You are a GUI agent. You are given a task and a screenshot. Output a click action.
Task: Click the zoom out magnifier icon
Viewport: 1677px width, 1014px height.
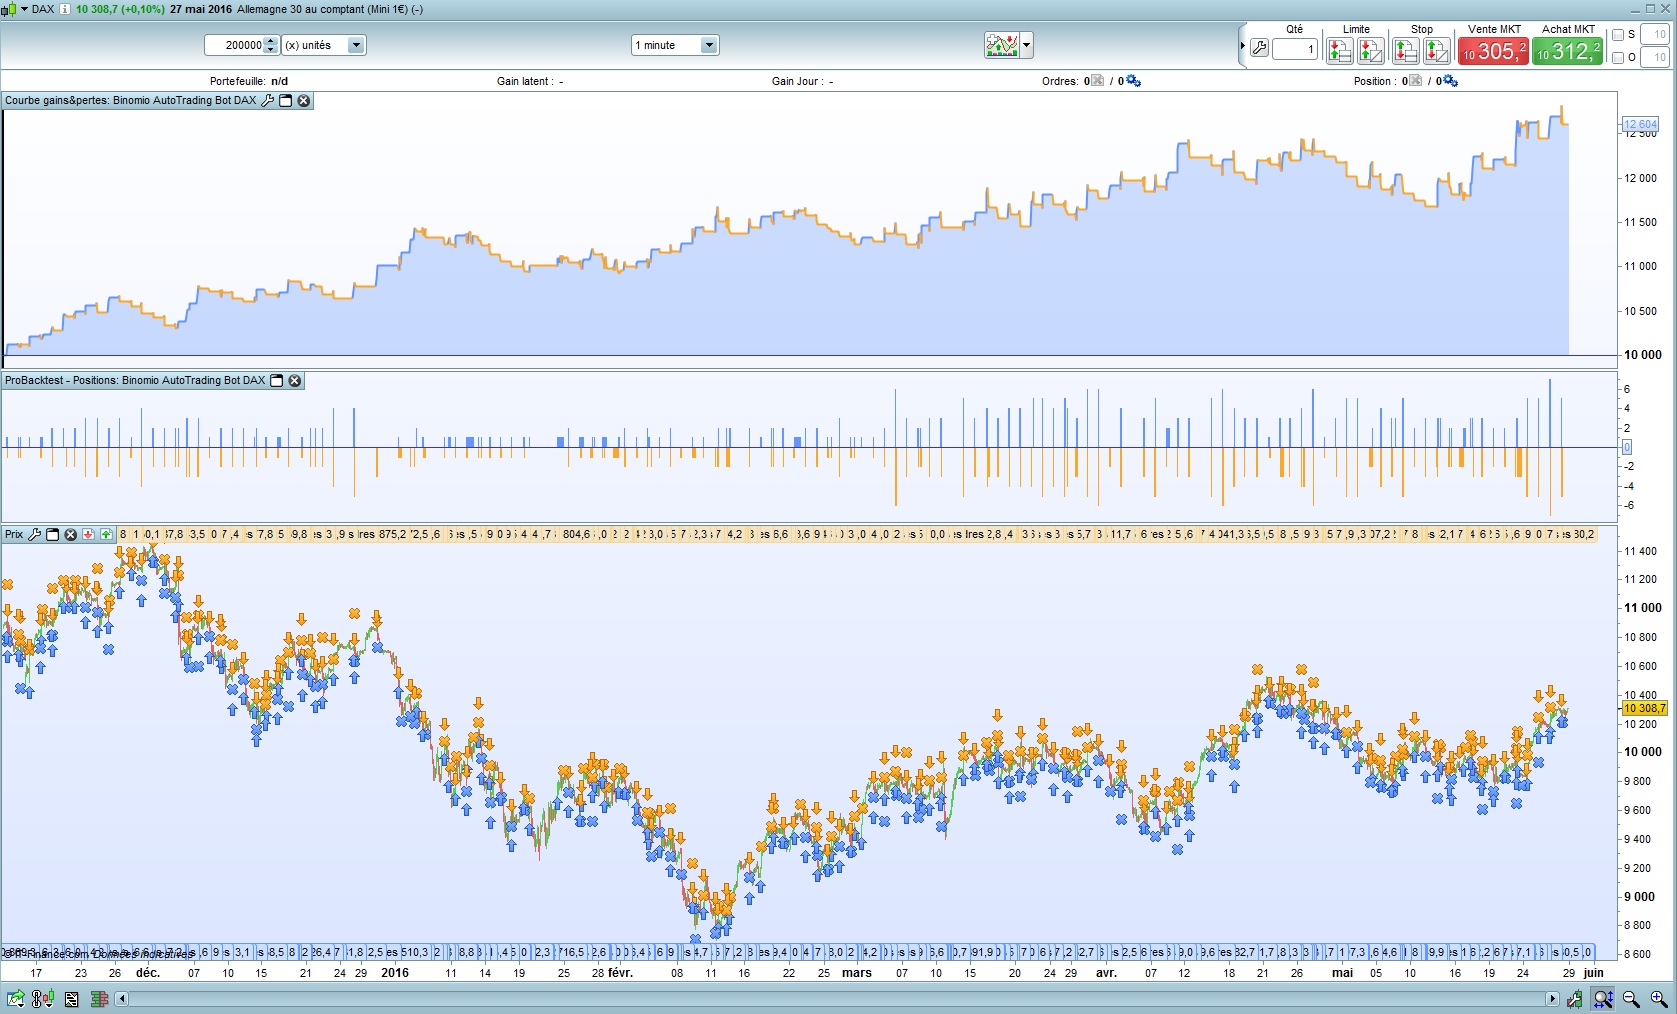click(x=1631, y=998)
